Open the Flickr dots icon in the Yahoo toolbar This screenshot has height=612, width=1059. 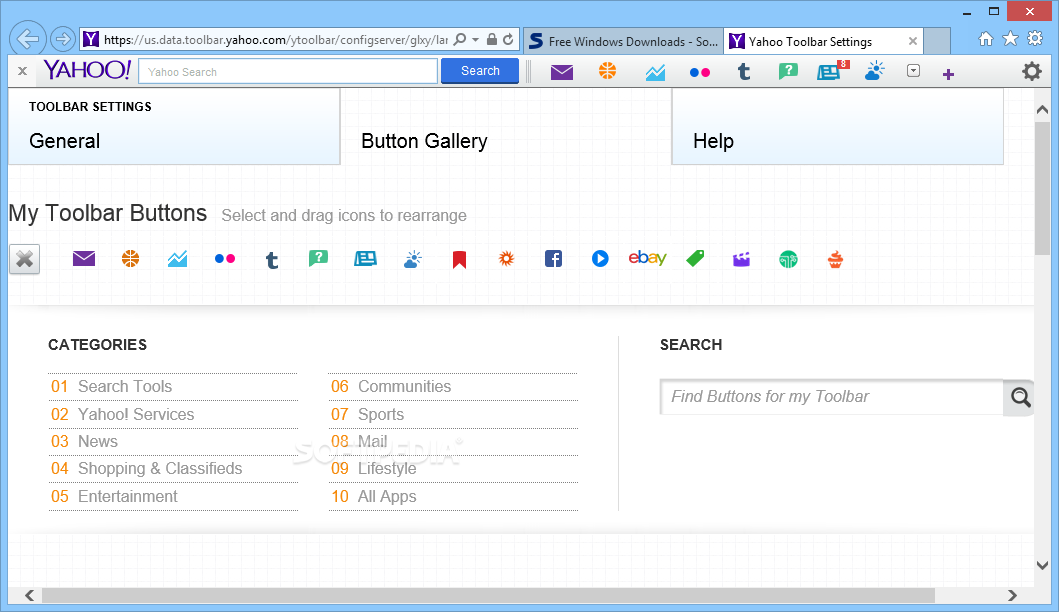click(x=700, y=72)
